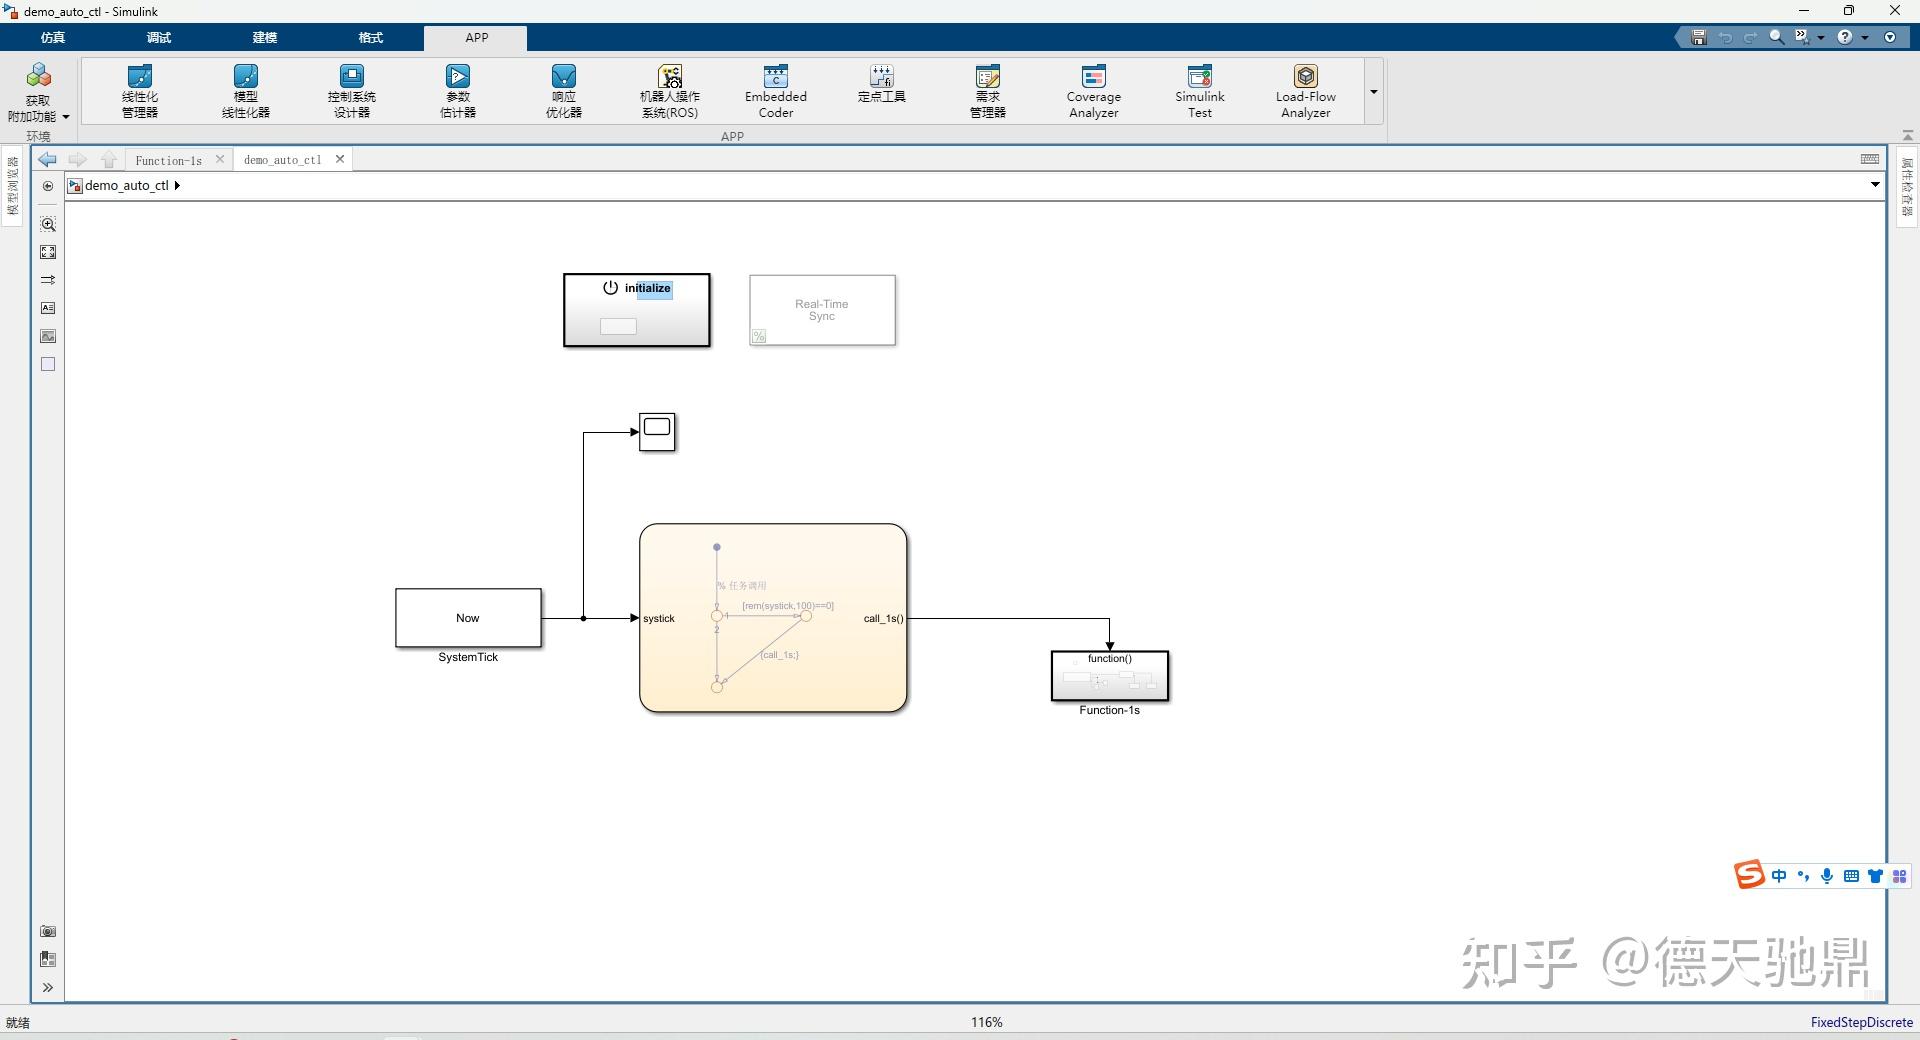Click the demo_auto_ctl editor tab
This screenshot has height=1040, width=1920.
coord(283,160)
